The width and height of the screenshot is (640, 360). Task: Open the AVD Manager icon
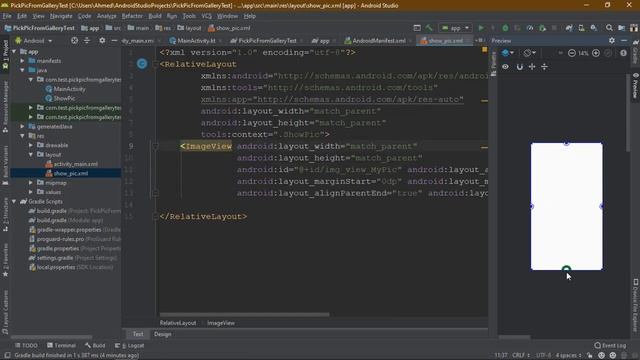point(581,28)
